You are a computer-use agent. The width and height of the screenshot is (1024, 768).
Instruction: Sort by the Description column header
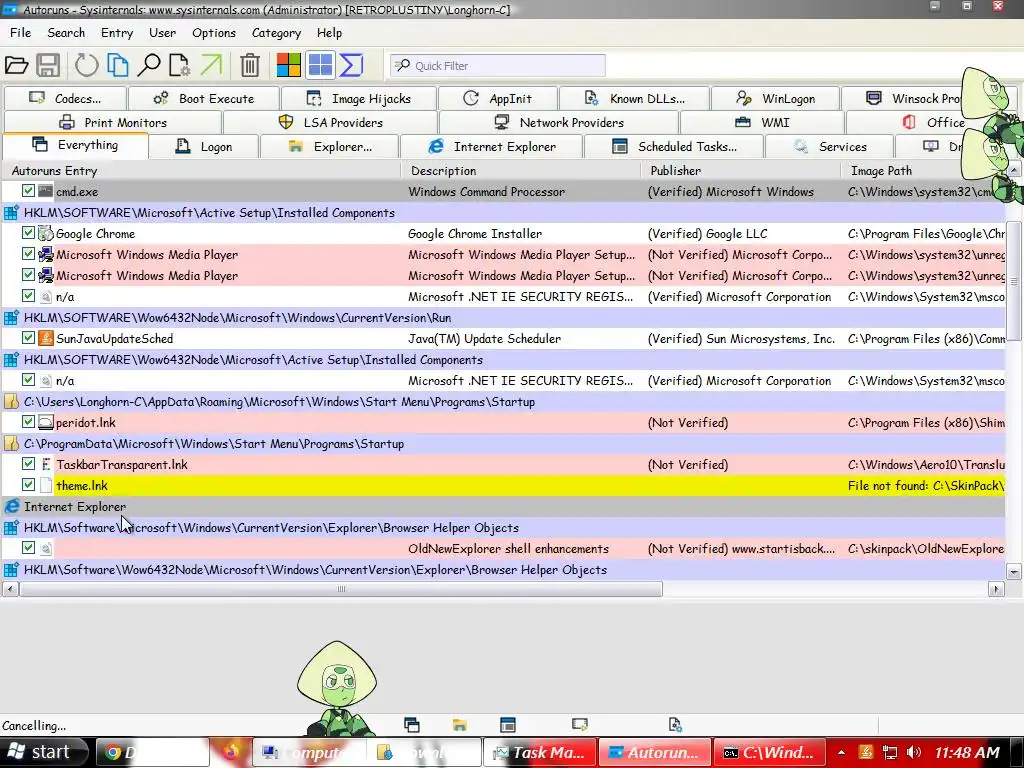[520, 170]
